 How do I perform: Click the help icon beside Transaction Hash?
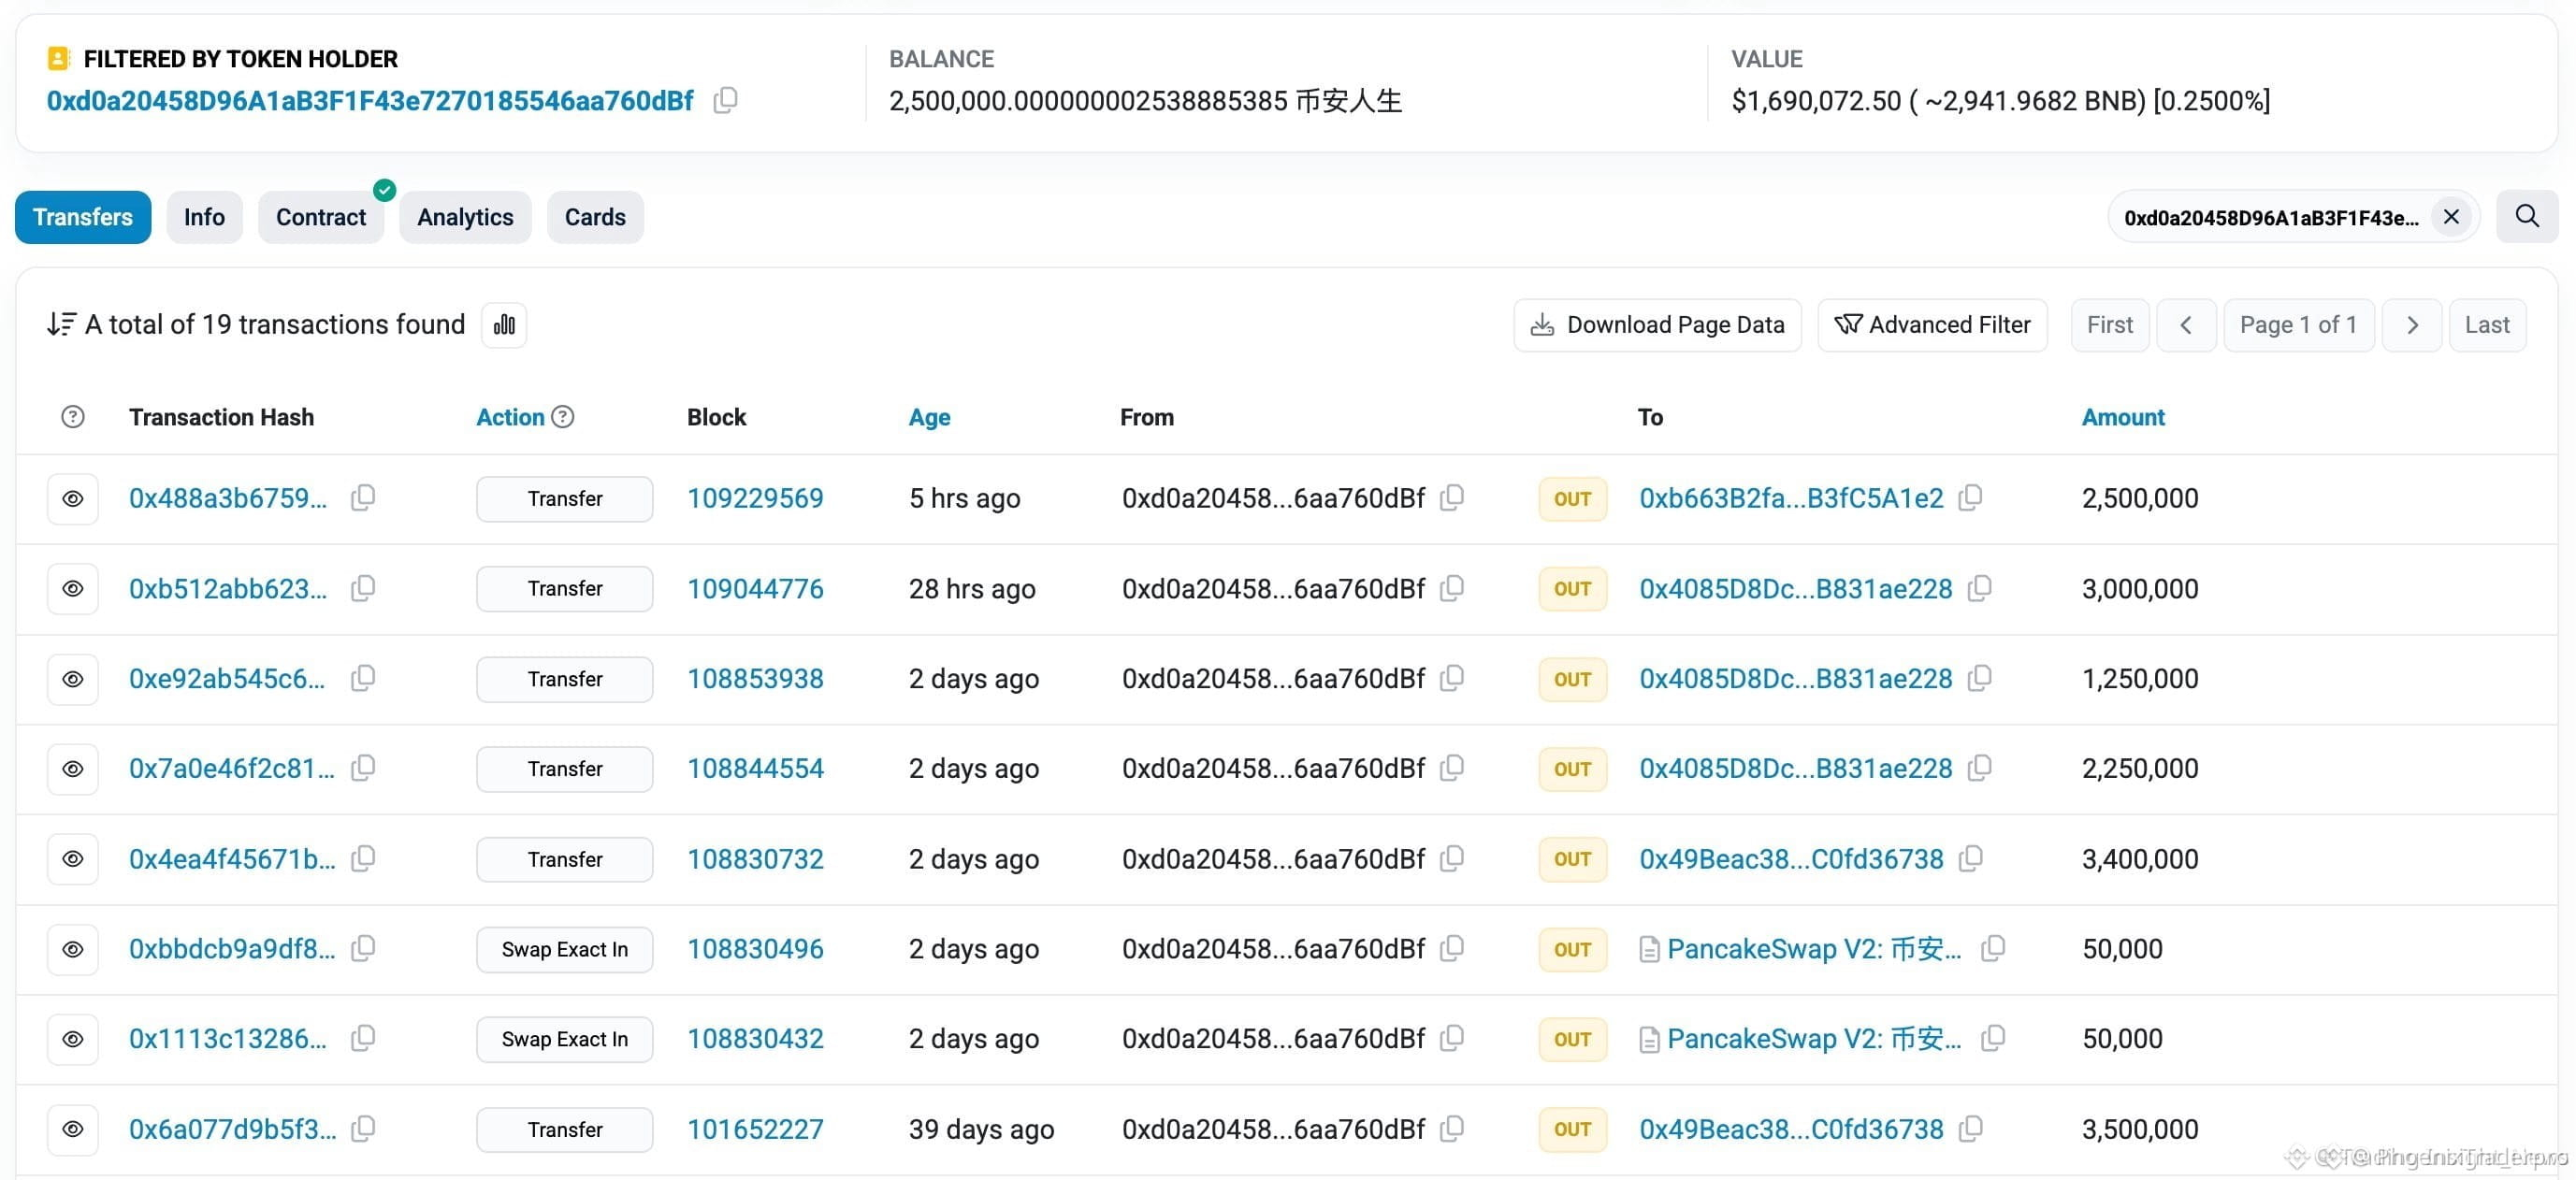[73, 416]
